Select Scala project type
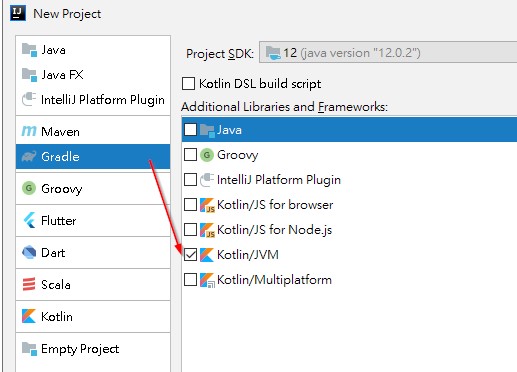 (x=93, y=284)
